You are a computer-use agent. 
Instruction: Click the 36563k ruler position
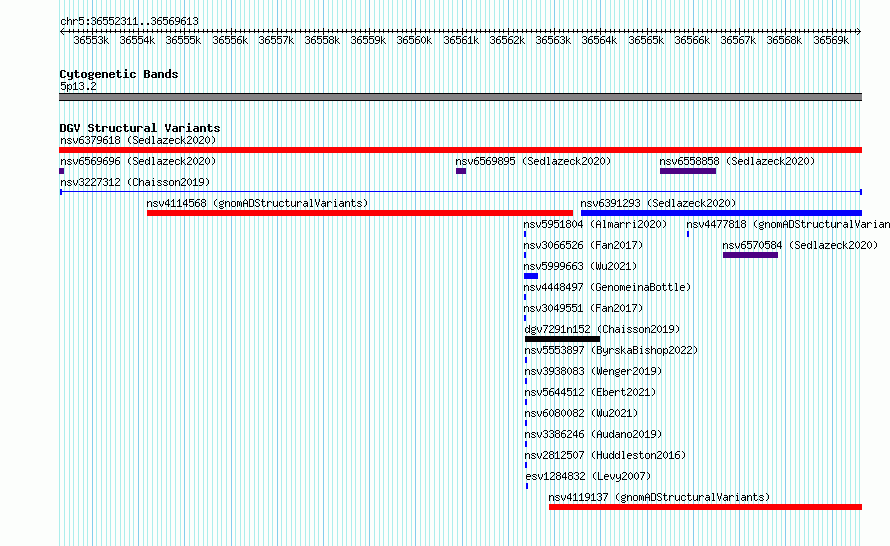pyautogui.click(x=553, y=40)
